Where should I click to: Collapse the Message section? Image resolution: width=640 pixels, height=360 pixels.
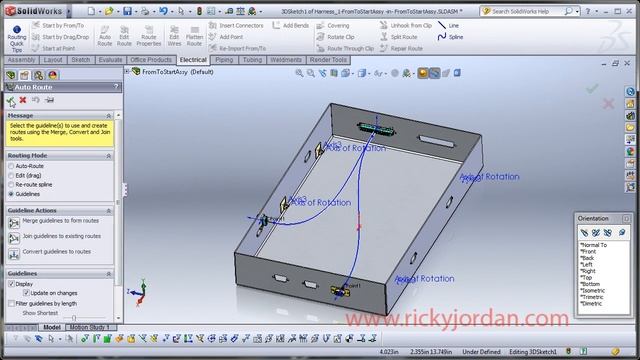(109, 116)
